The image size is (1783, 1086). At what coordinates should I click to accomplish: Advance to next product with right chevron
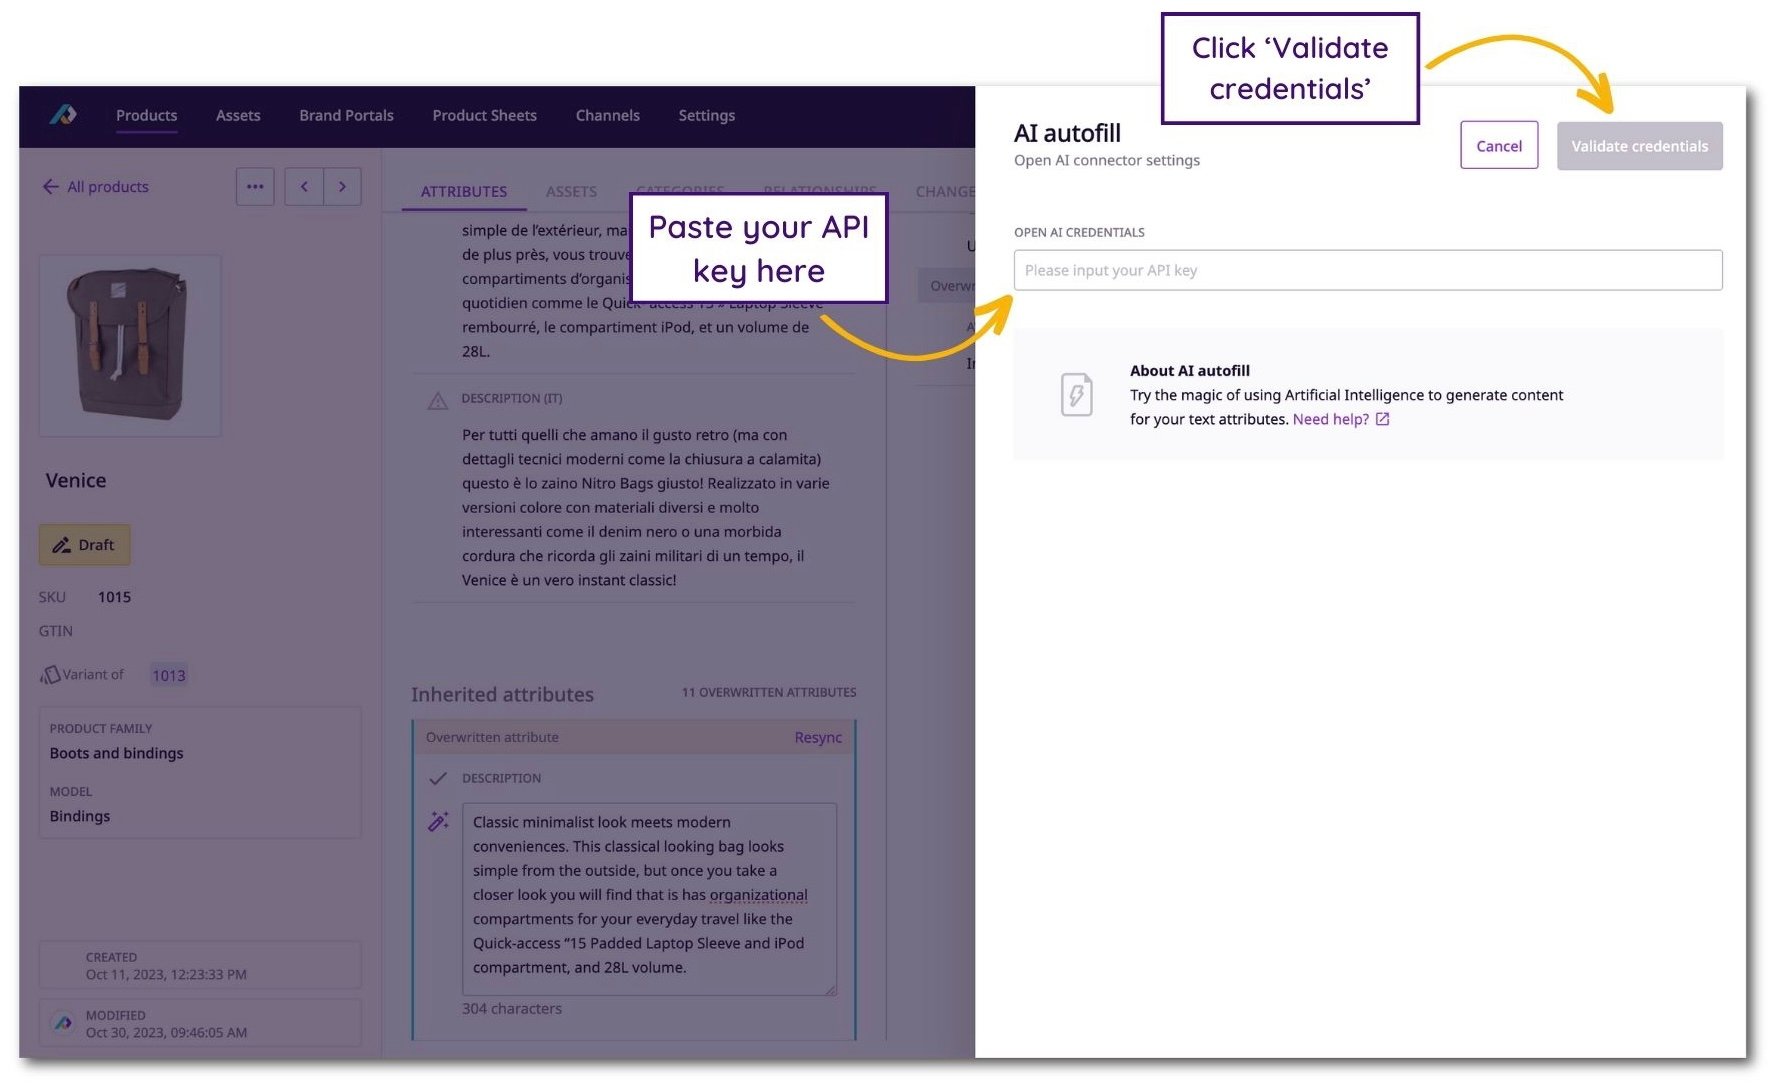[342, 186]
